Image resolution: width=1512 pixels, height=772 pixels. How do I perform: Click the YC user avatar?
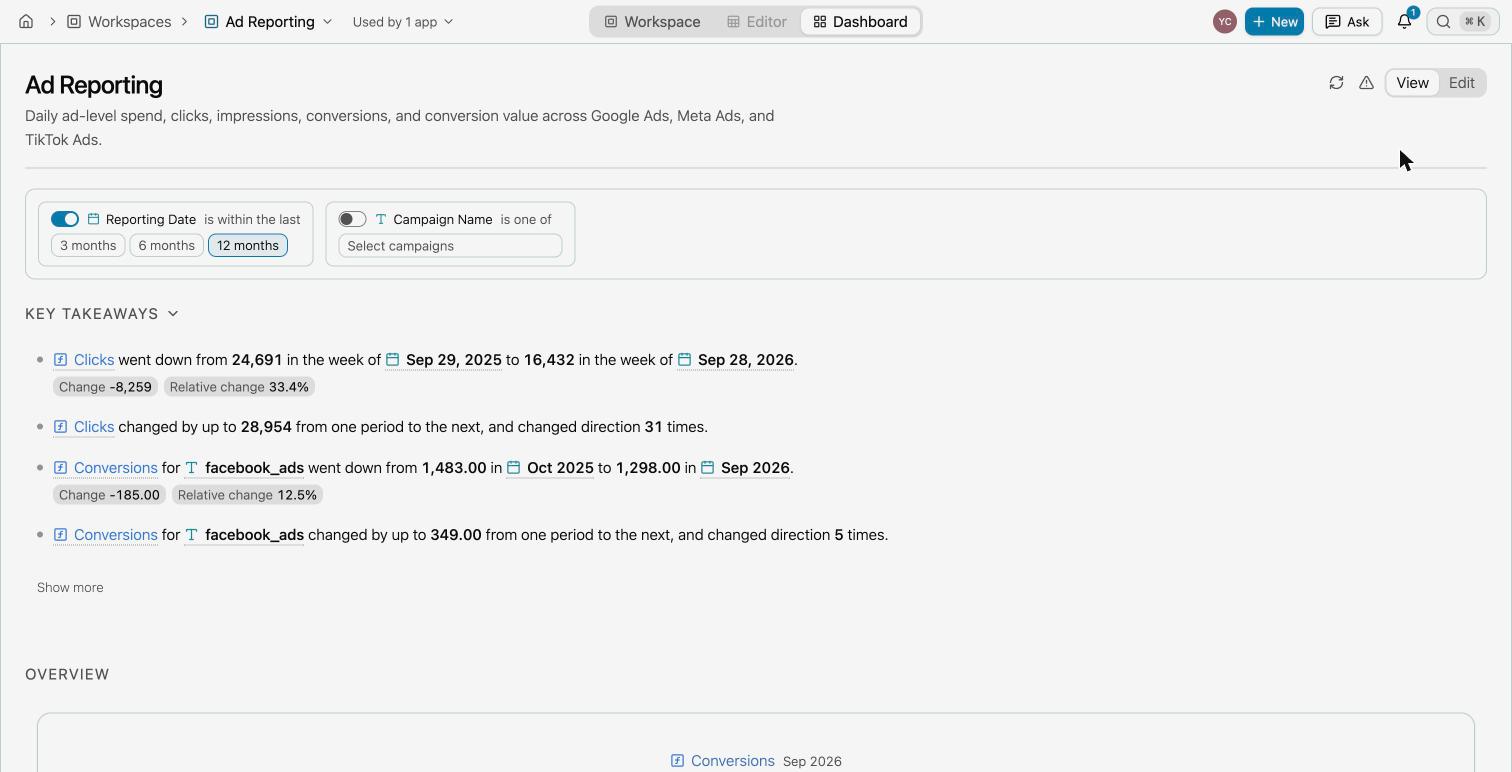[1225, 21]
